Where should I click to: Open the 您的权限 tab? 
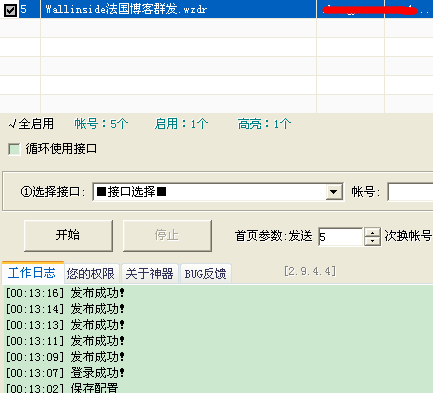coord(91,274)
